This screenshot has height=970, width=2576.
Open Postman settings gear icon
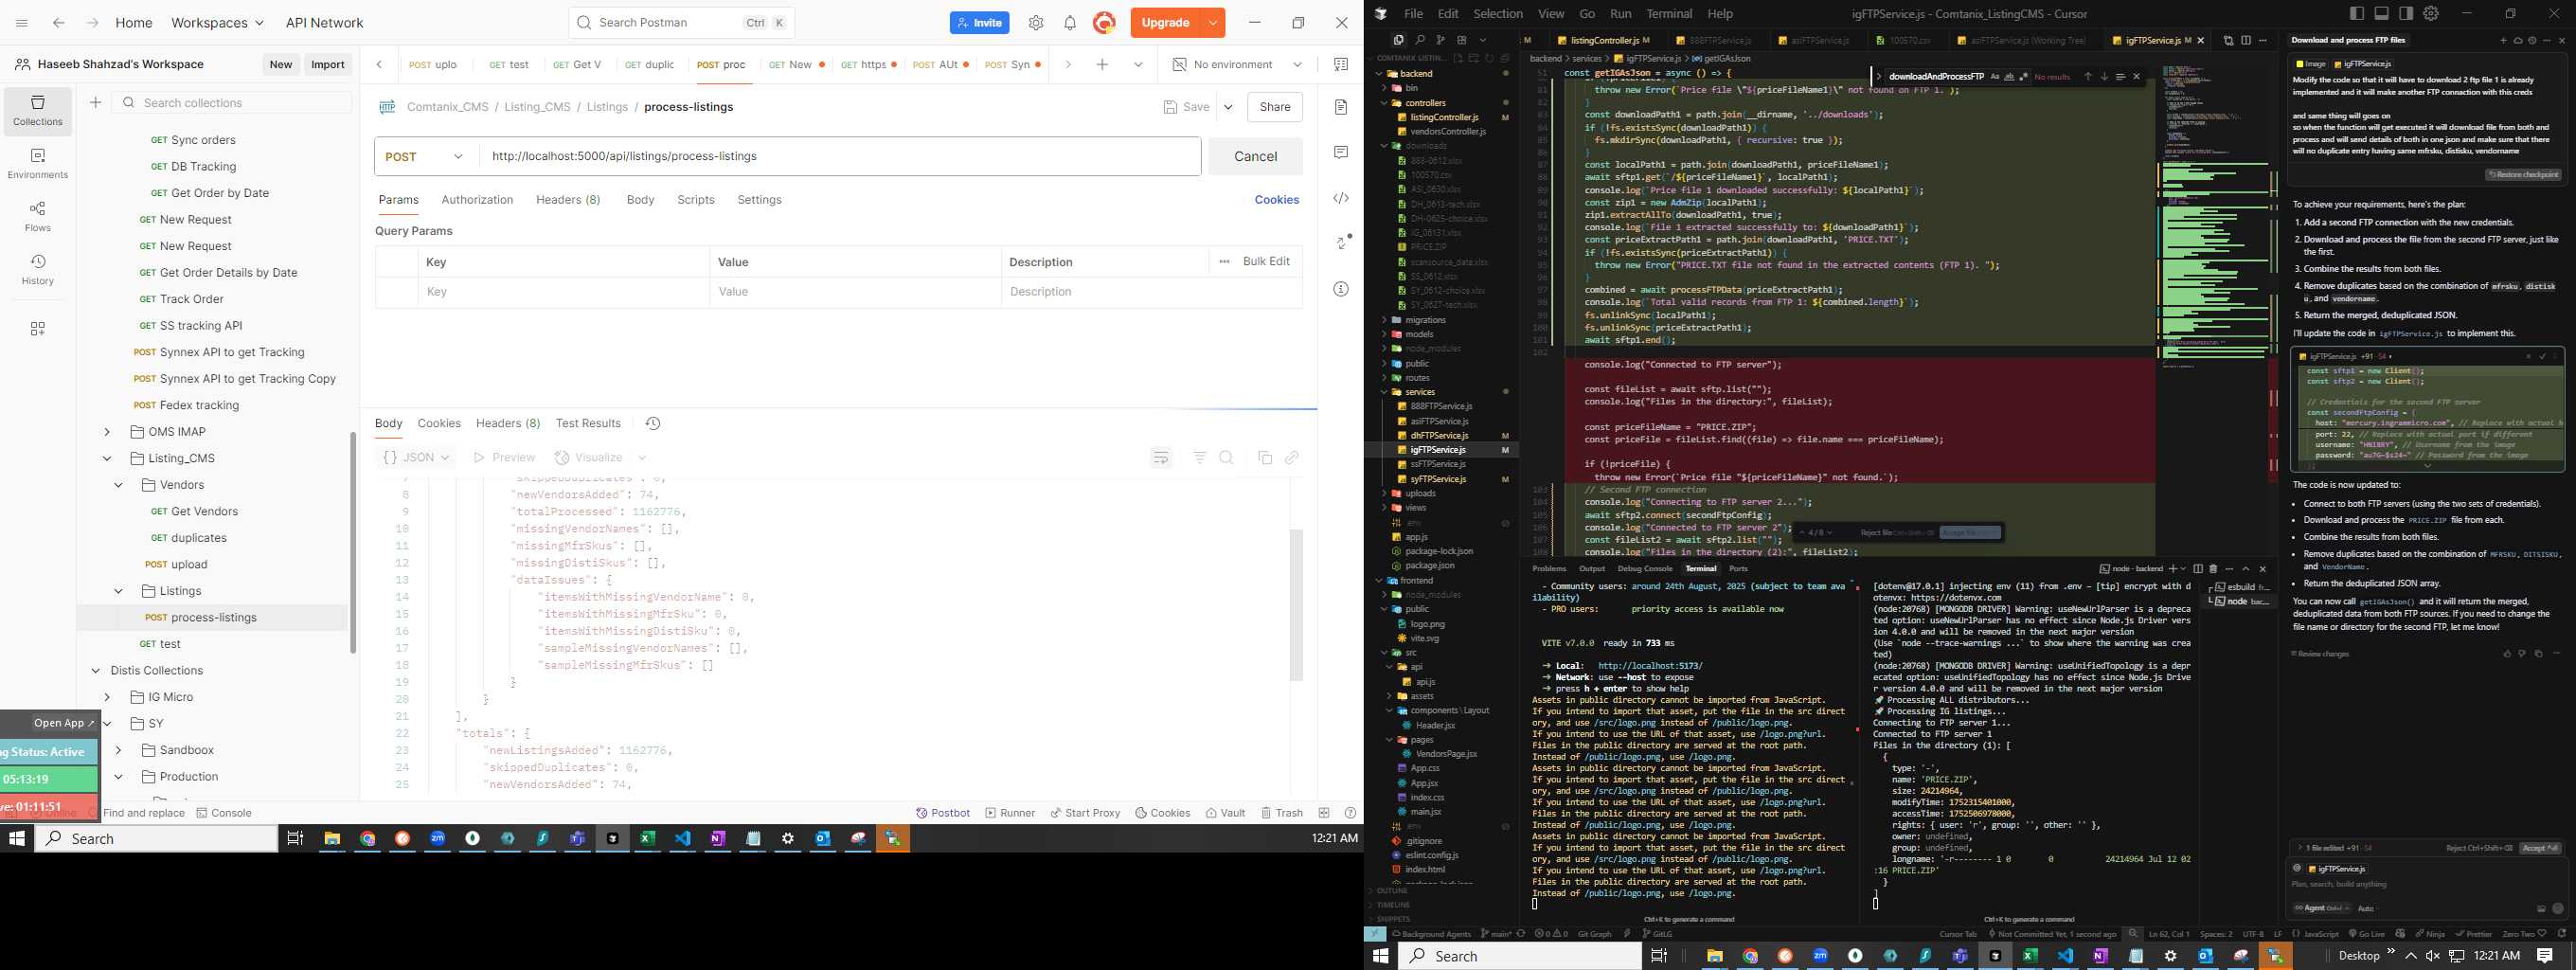1036,23
